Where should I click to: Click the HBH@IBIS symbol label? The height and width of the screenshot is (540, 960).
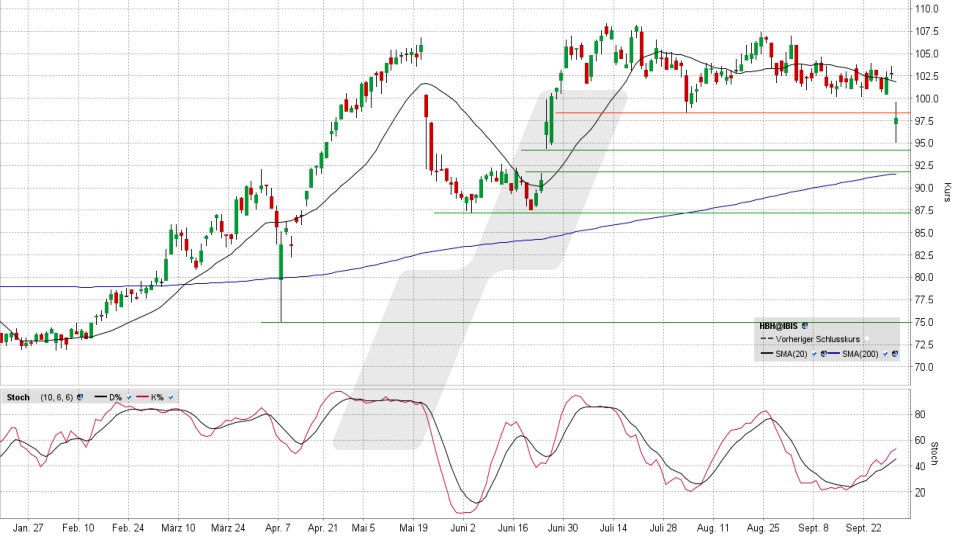click(x=779, y=326)
